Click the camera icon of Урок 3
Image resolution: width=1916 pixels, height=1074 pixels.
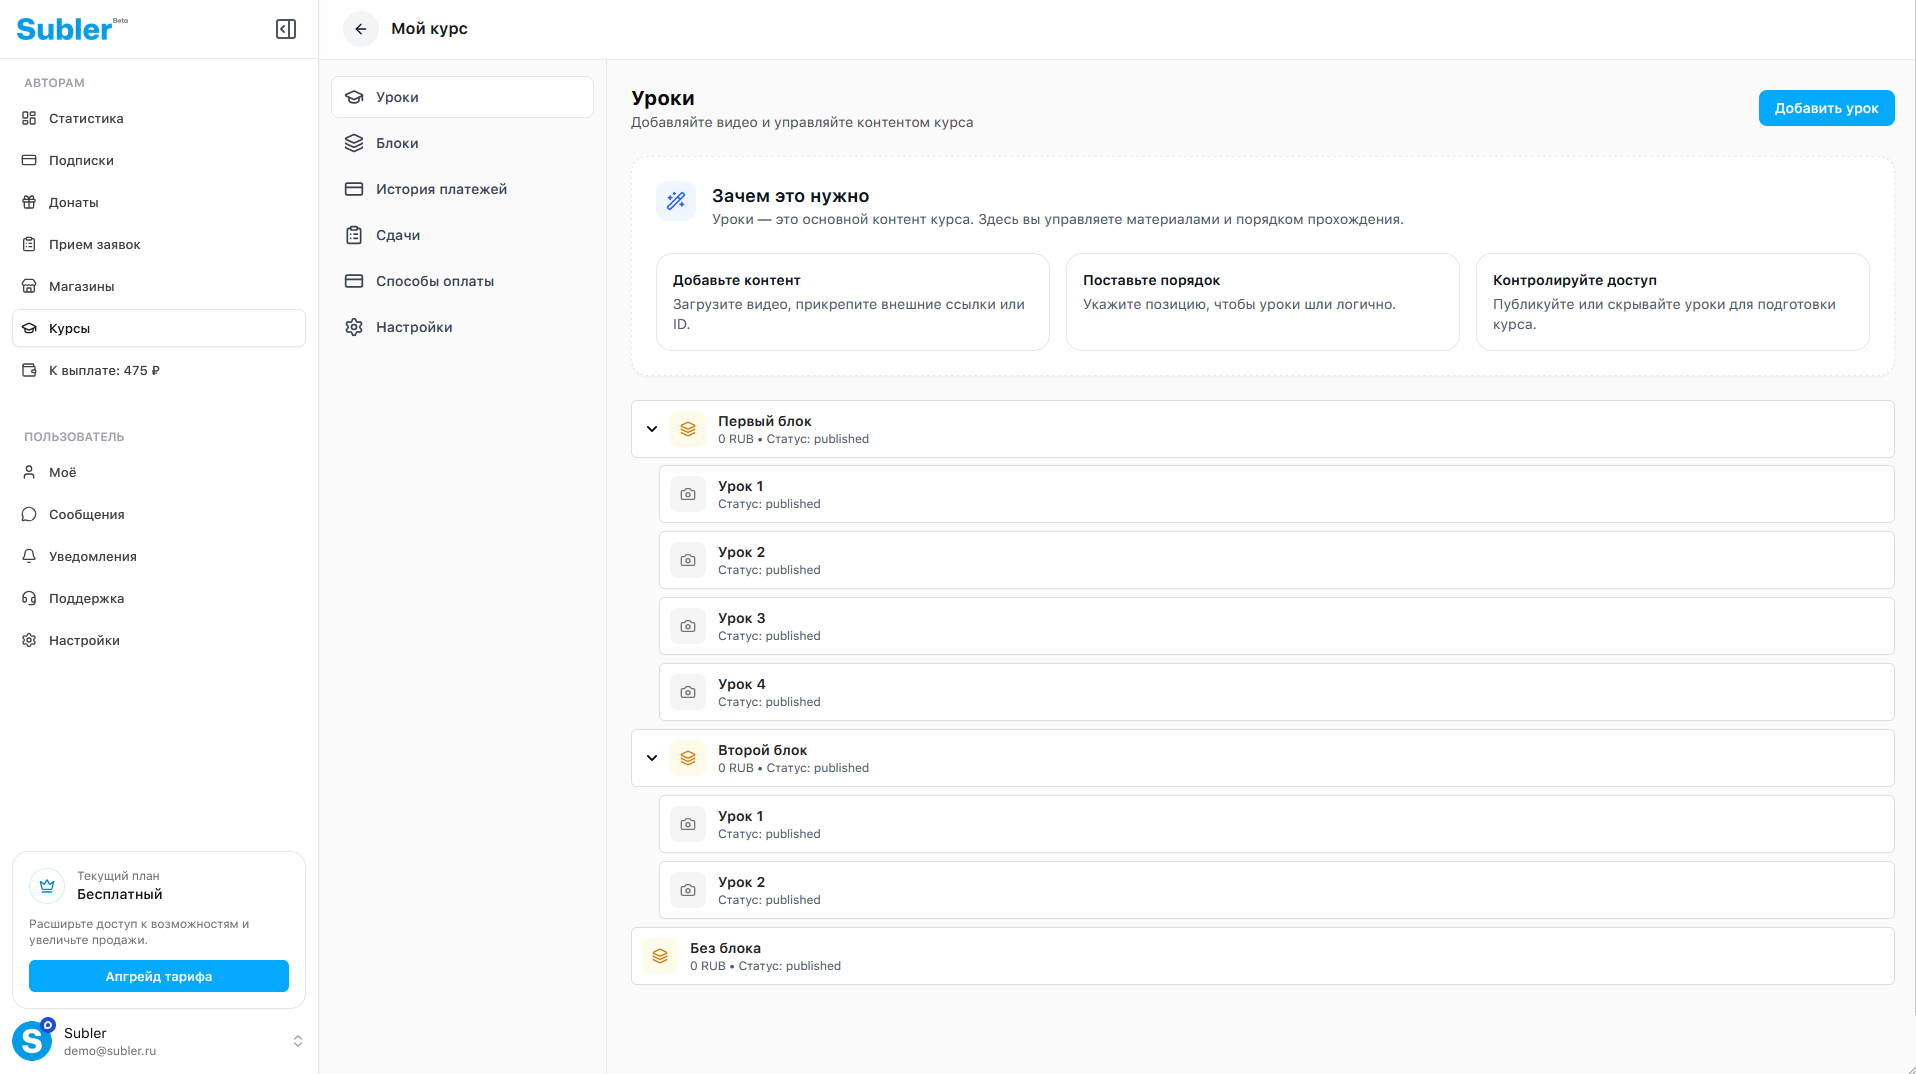(x=688, y=626)
